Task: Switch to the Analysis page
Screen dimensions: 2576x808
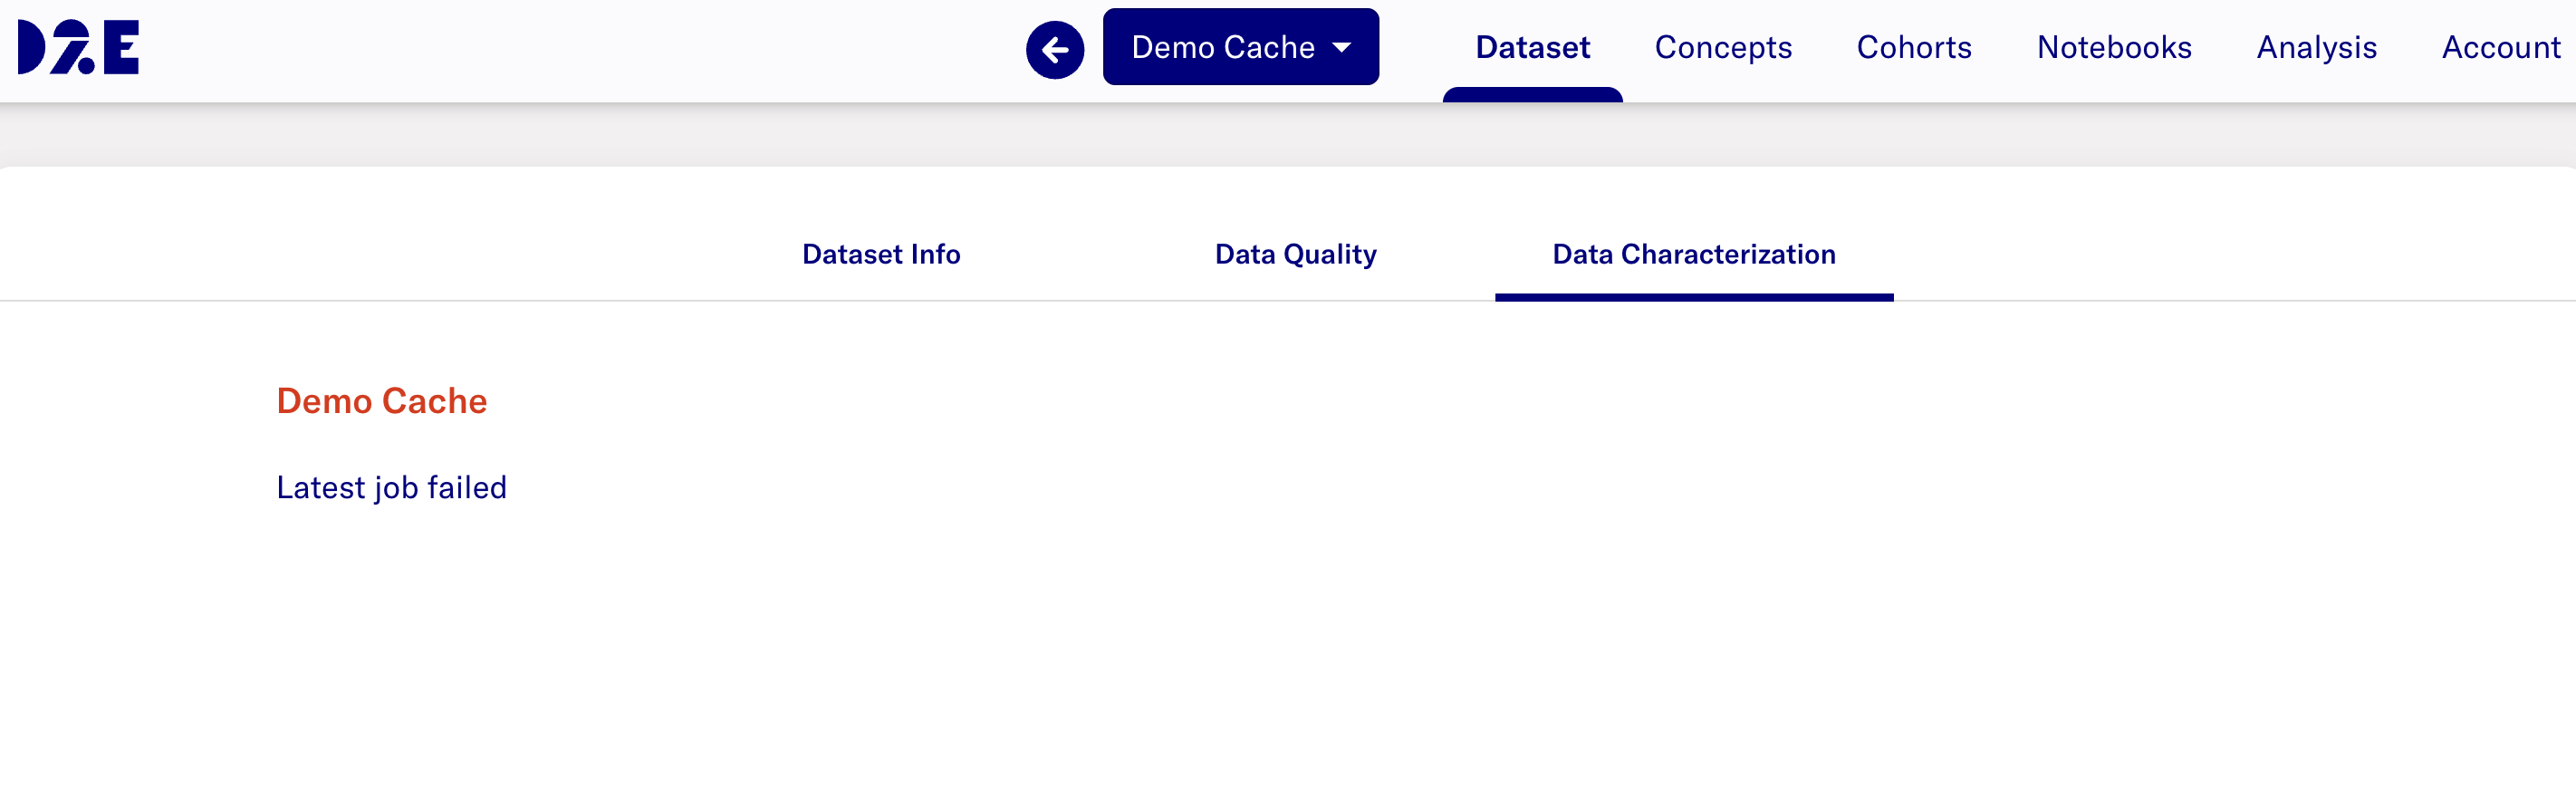Action: click(x=2316, y=47)
